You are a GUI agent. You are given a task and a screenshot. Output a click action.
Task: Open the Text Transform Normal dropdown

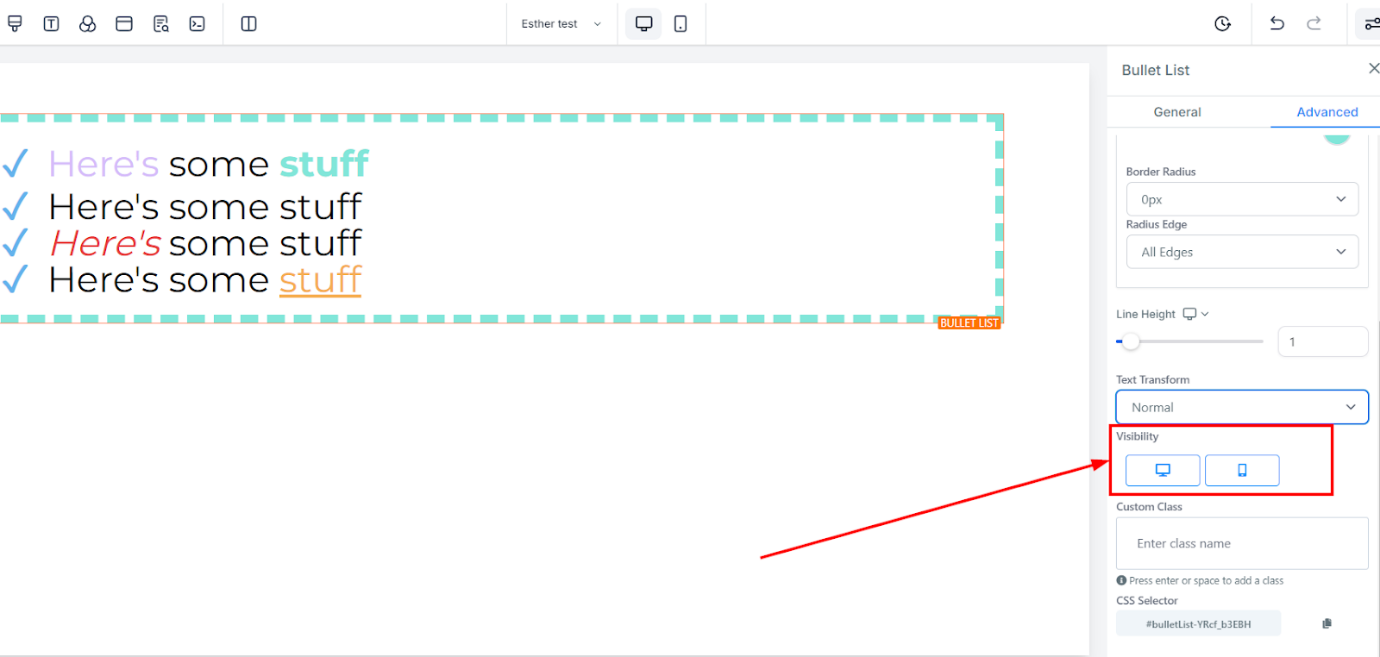(1242, 407)
